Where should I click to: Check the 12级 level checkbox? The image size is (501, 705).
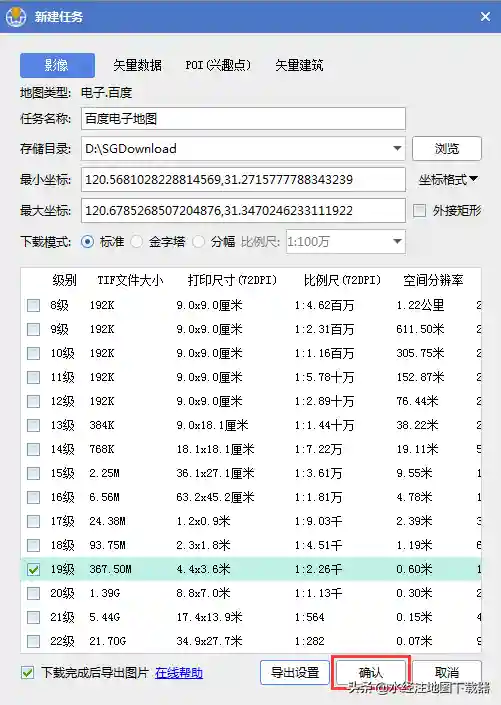33,401
